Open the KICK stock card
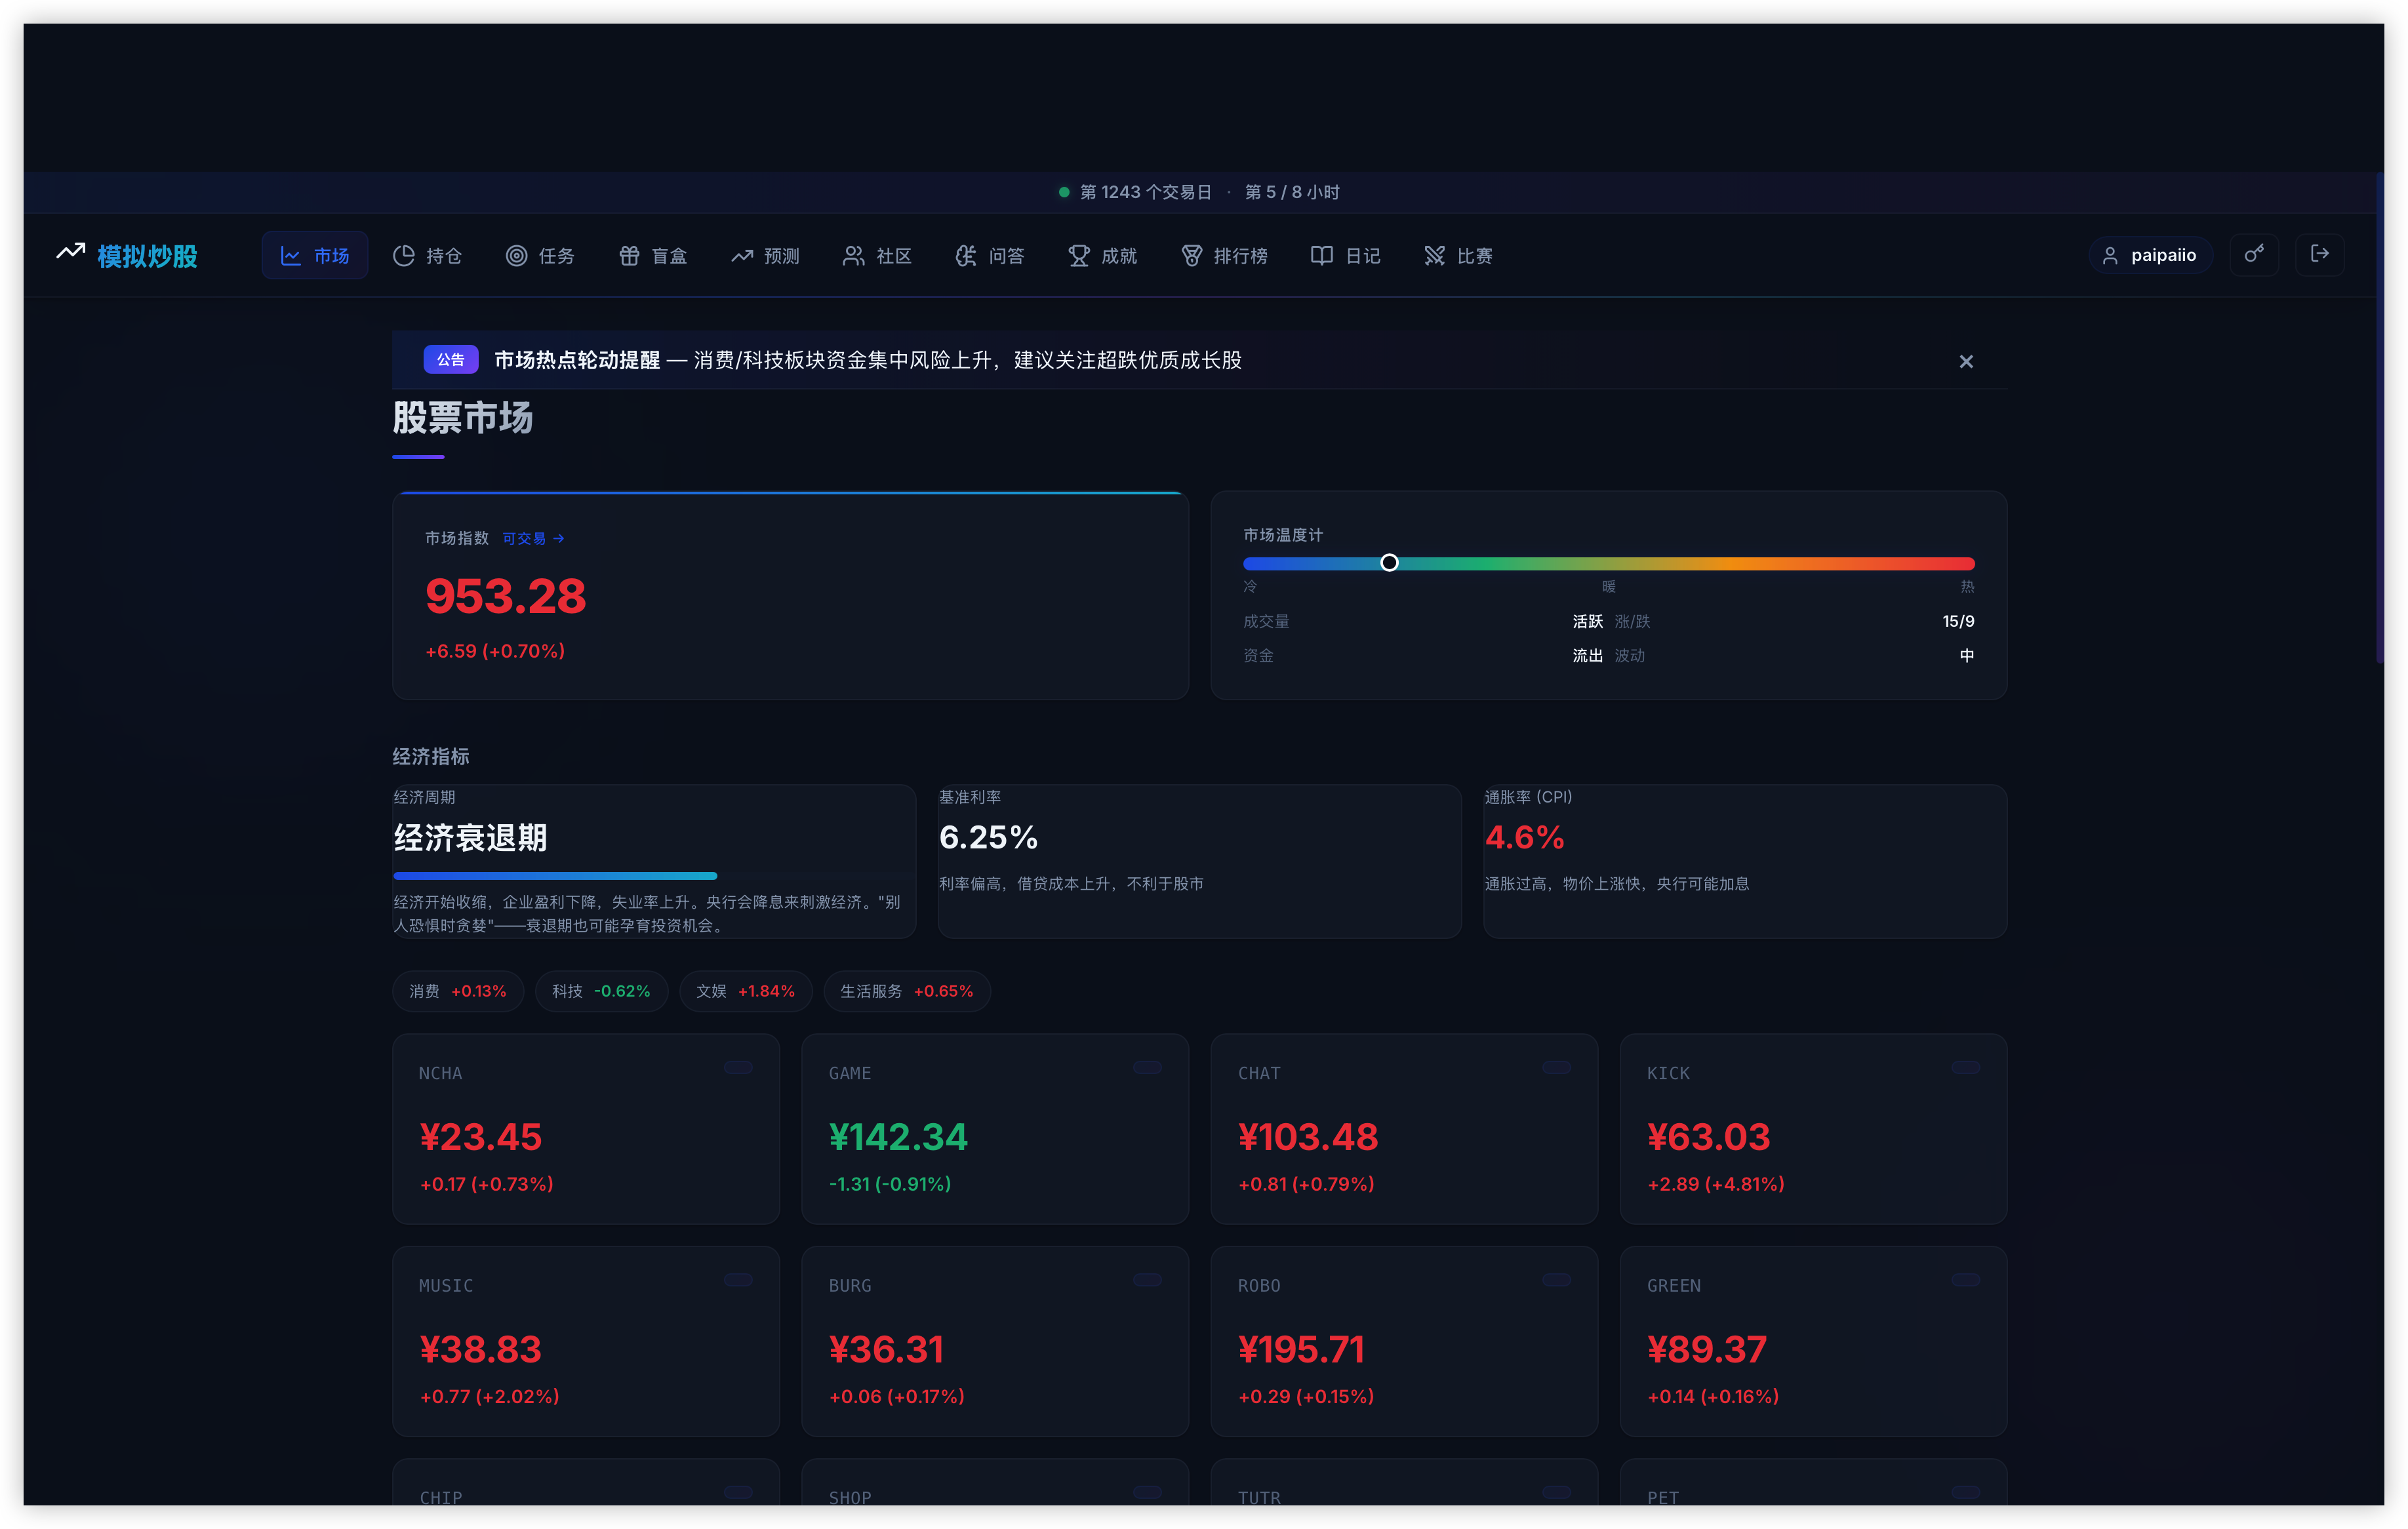2408x1529 pixels. pos(1812,1128)
